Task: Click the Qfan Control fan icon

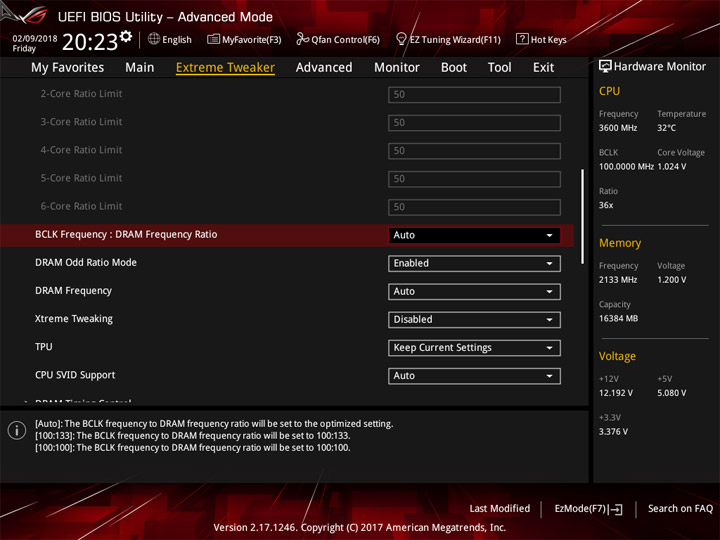Action: 302,39
